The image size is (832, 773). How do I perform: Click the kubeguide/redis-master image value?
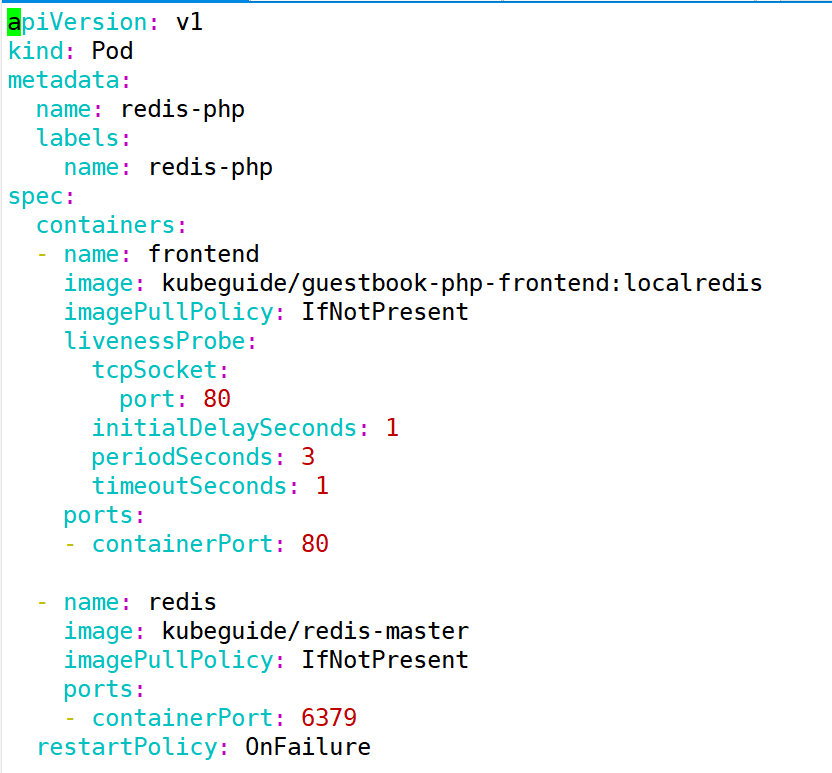click(315, 631)
